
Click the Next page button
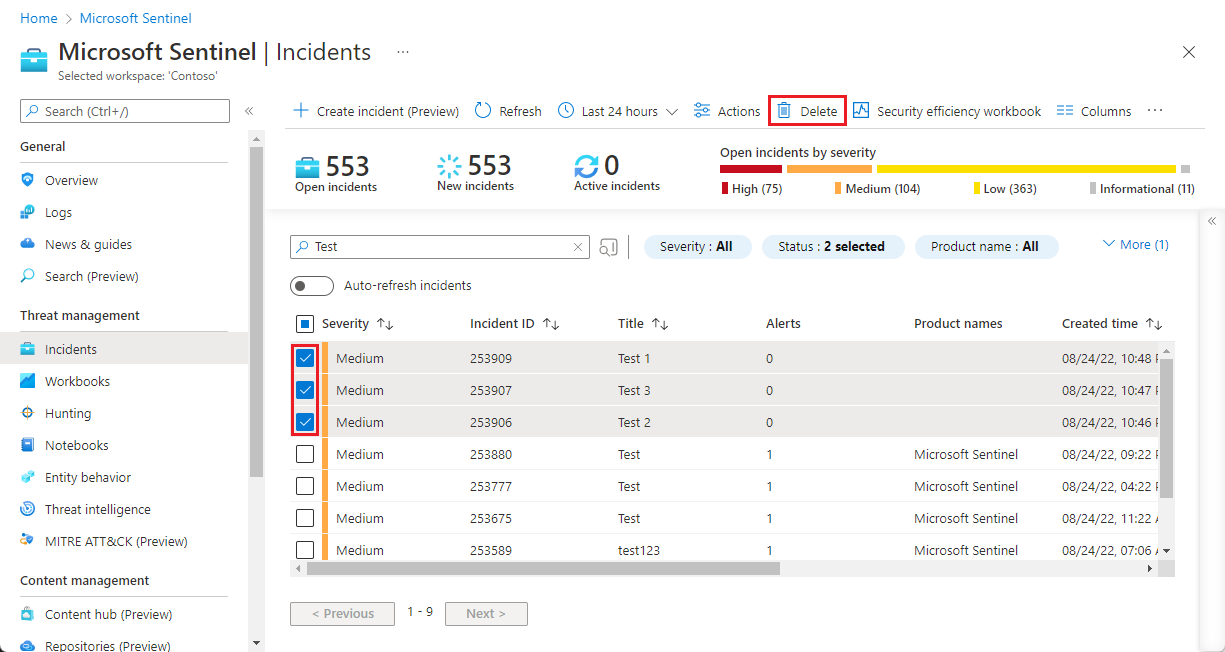coord(486,613)
